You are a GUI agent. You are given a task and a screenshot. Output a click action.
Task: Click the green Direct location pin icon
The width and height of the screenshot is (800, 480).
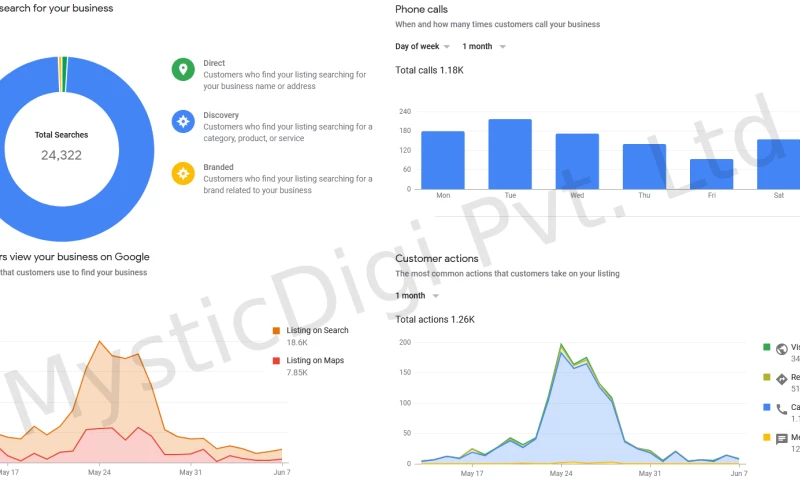point(182,69)
